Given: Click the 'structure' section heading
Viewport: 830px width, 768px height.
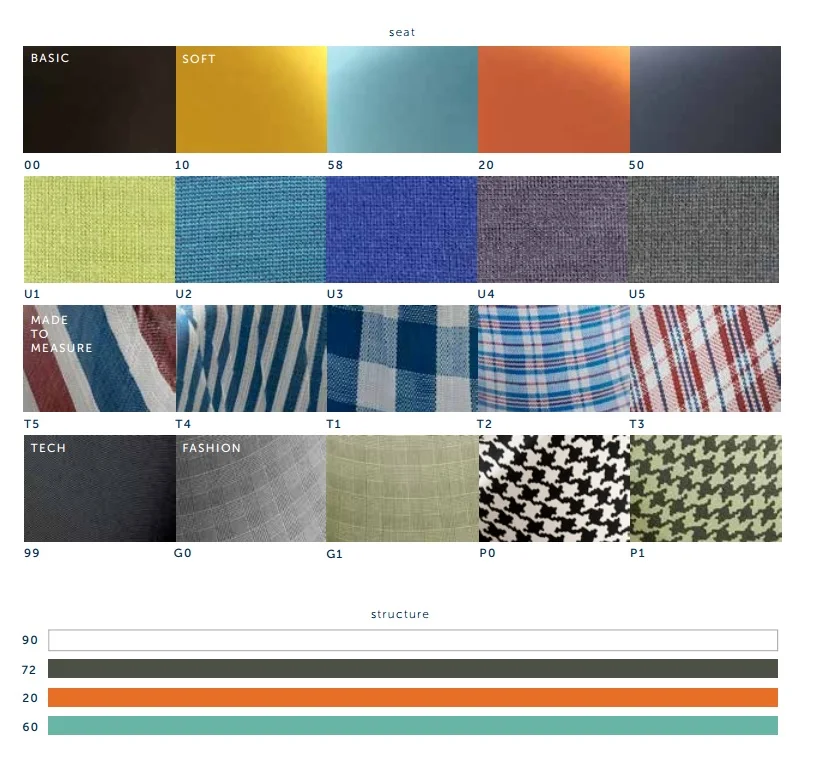Looking at the screenshot, I should pyautogui.click(x=400, y=614).
